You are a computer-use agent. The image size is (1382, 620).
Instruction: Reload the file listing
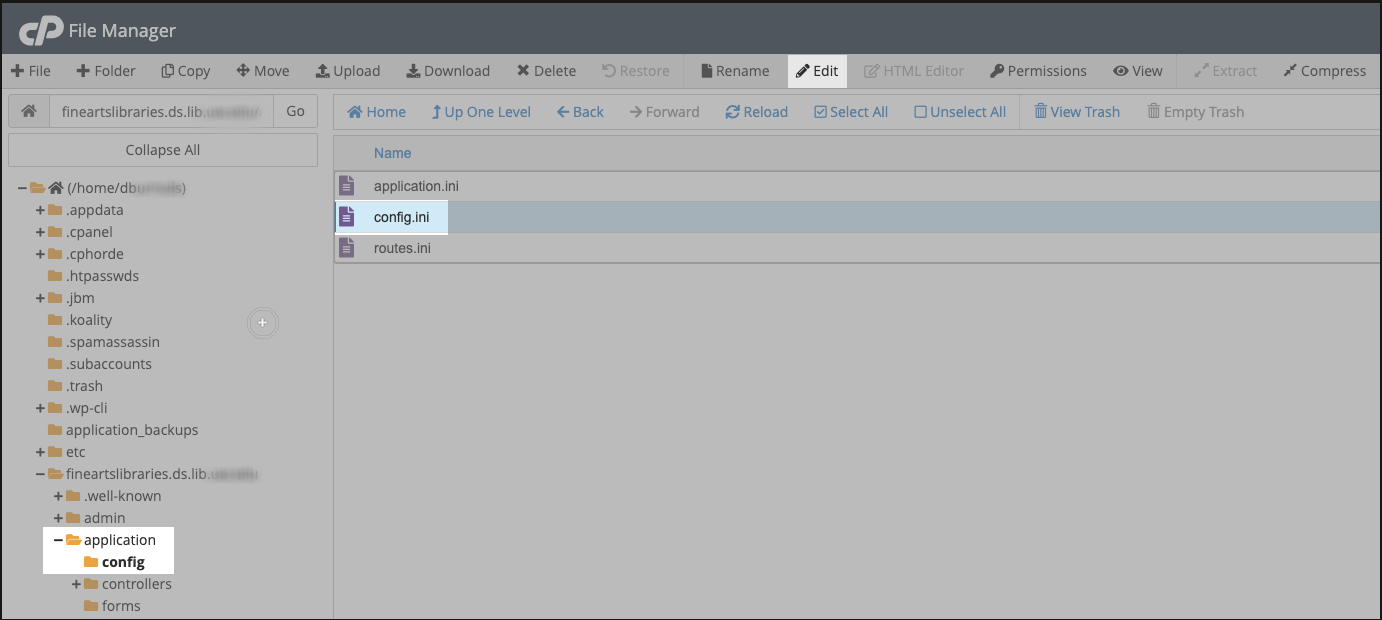[x=756, y=112]
